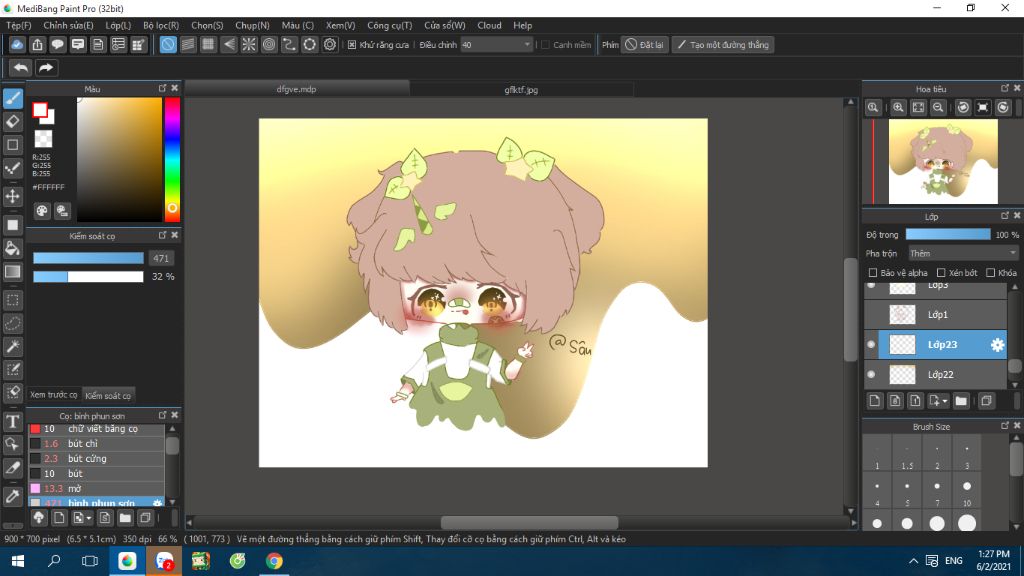The image size is (1024, 576).
Task: Zoom in on the Navigator panel
Action: 898,108
